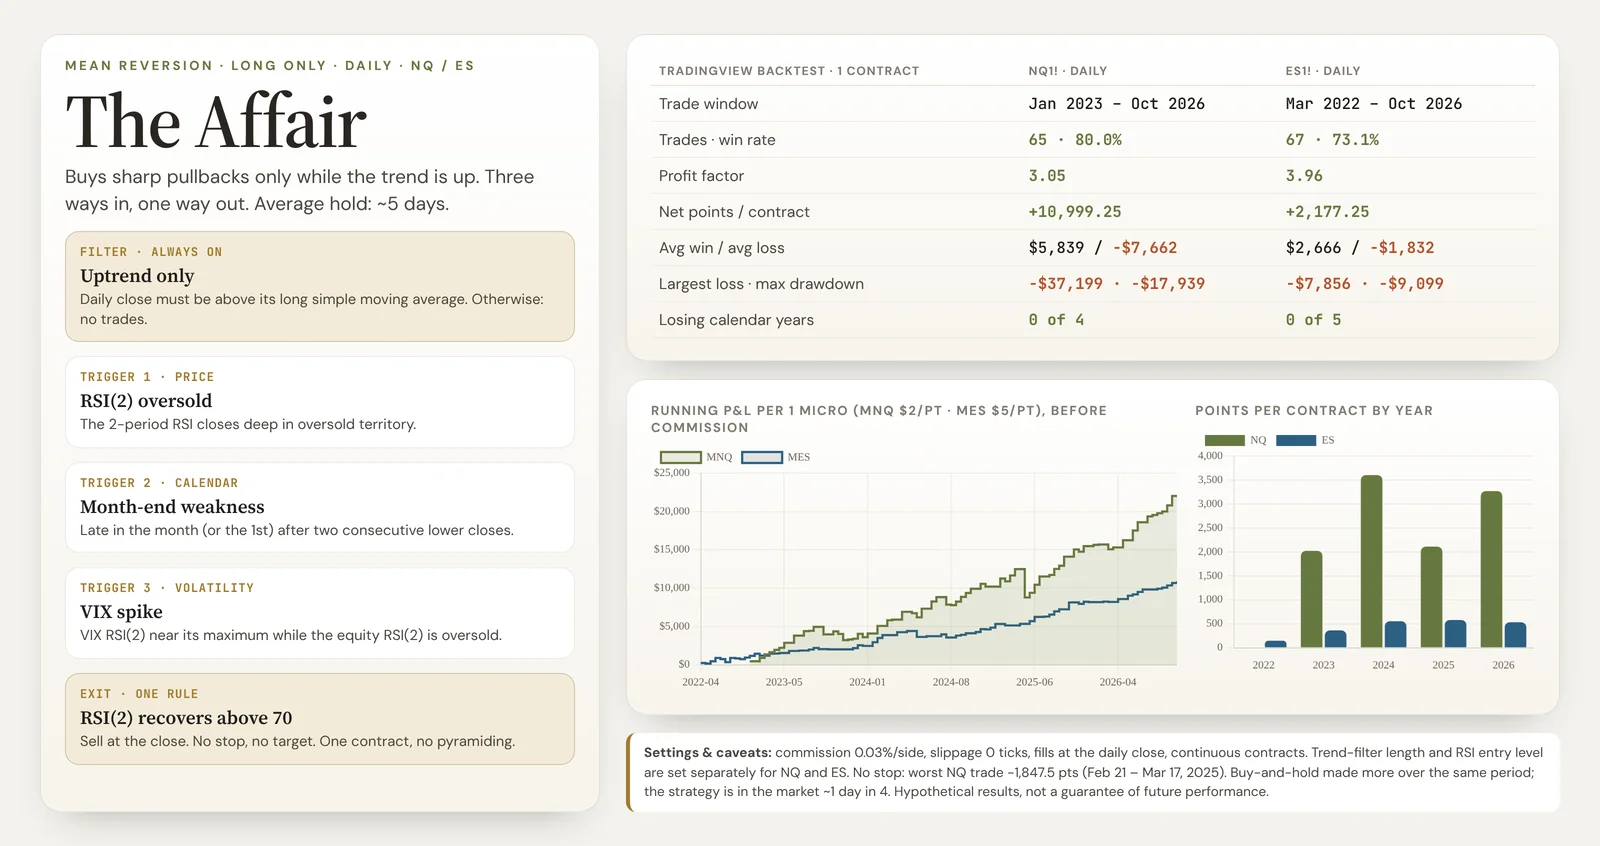Viewport: 1600px width, 846px height.
Task: Click the 2023 NQ green bar
Action: [x=1311, y=600]
